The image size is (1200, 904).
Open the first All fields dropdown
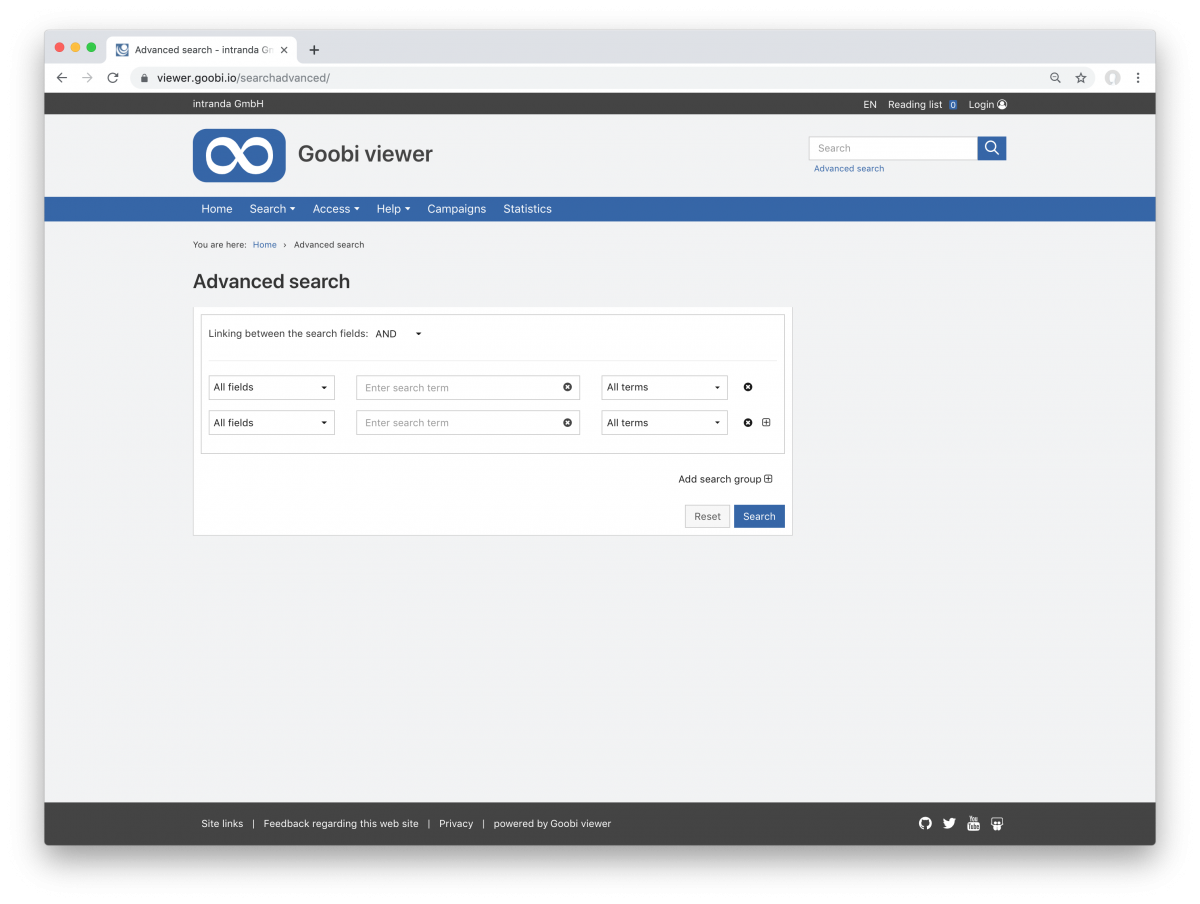271,387
